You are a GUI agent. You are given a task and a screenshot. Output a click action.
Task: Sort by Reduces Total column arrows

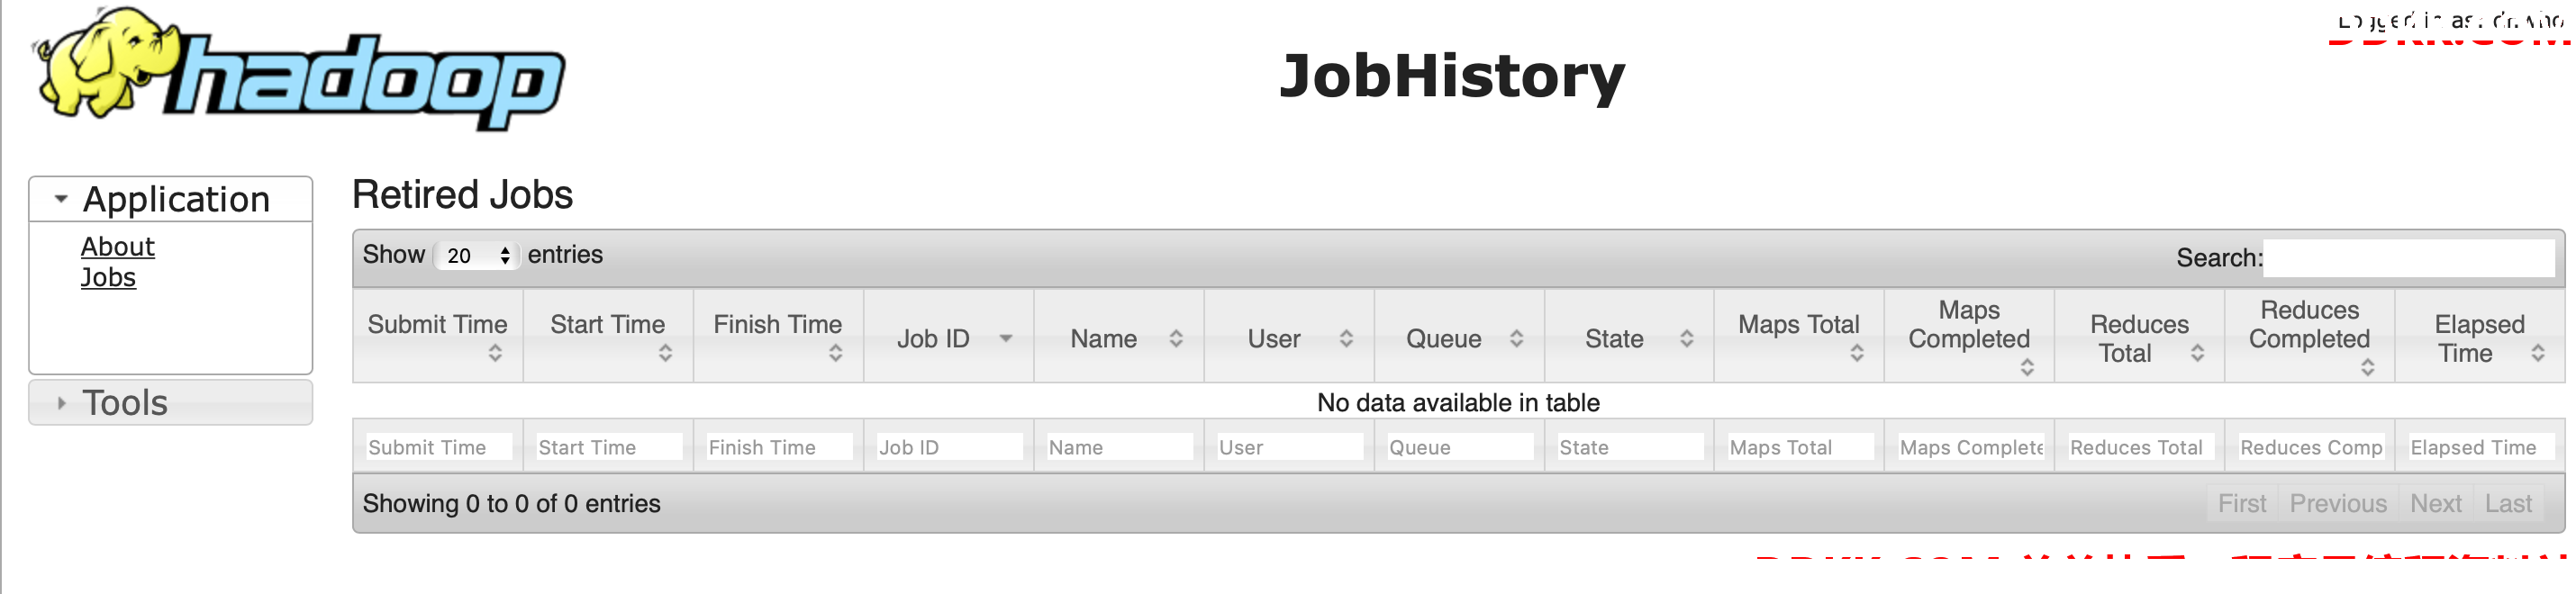click(2197, 353)
